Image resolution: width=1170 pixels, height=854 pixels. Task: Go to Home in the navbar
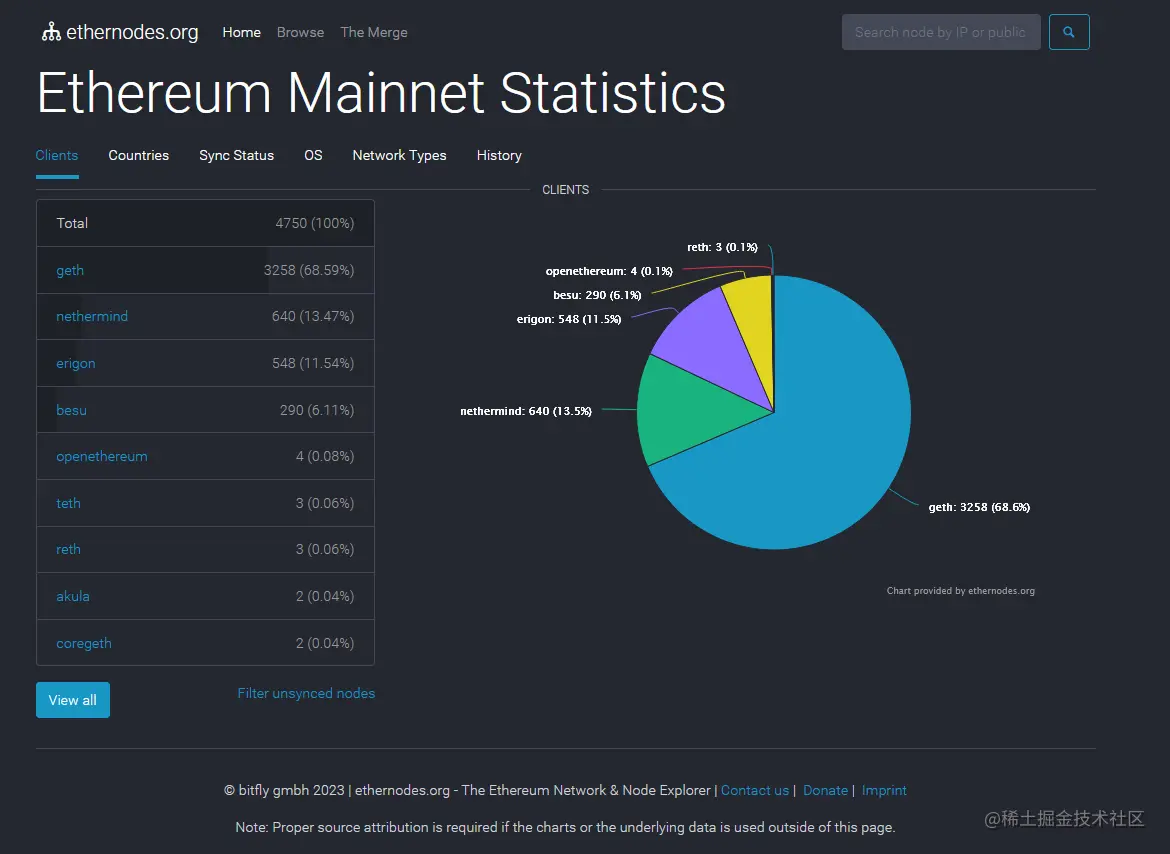[x=241, y=32]
